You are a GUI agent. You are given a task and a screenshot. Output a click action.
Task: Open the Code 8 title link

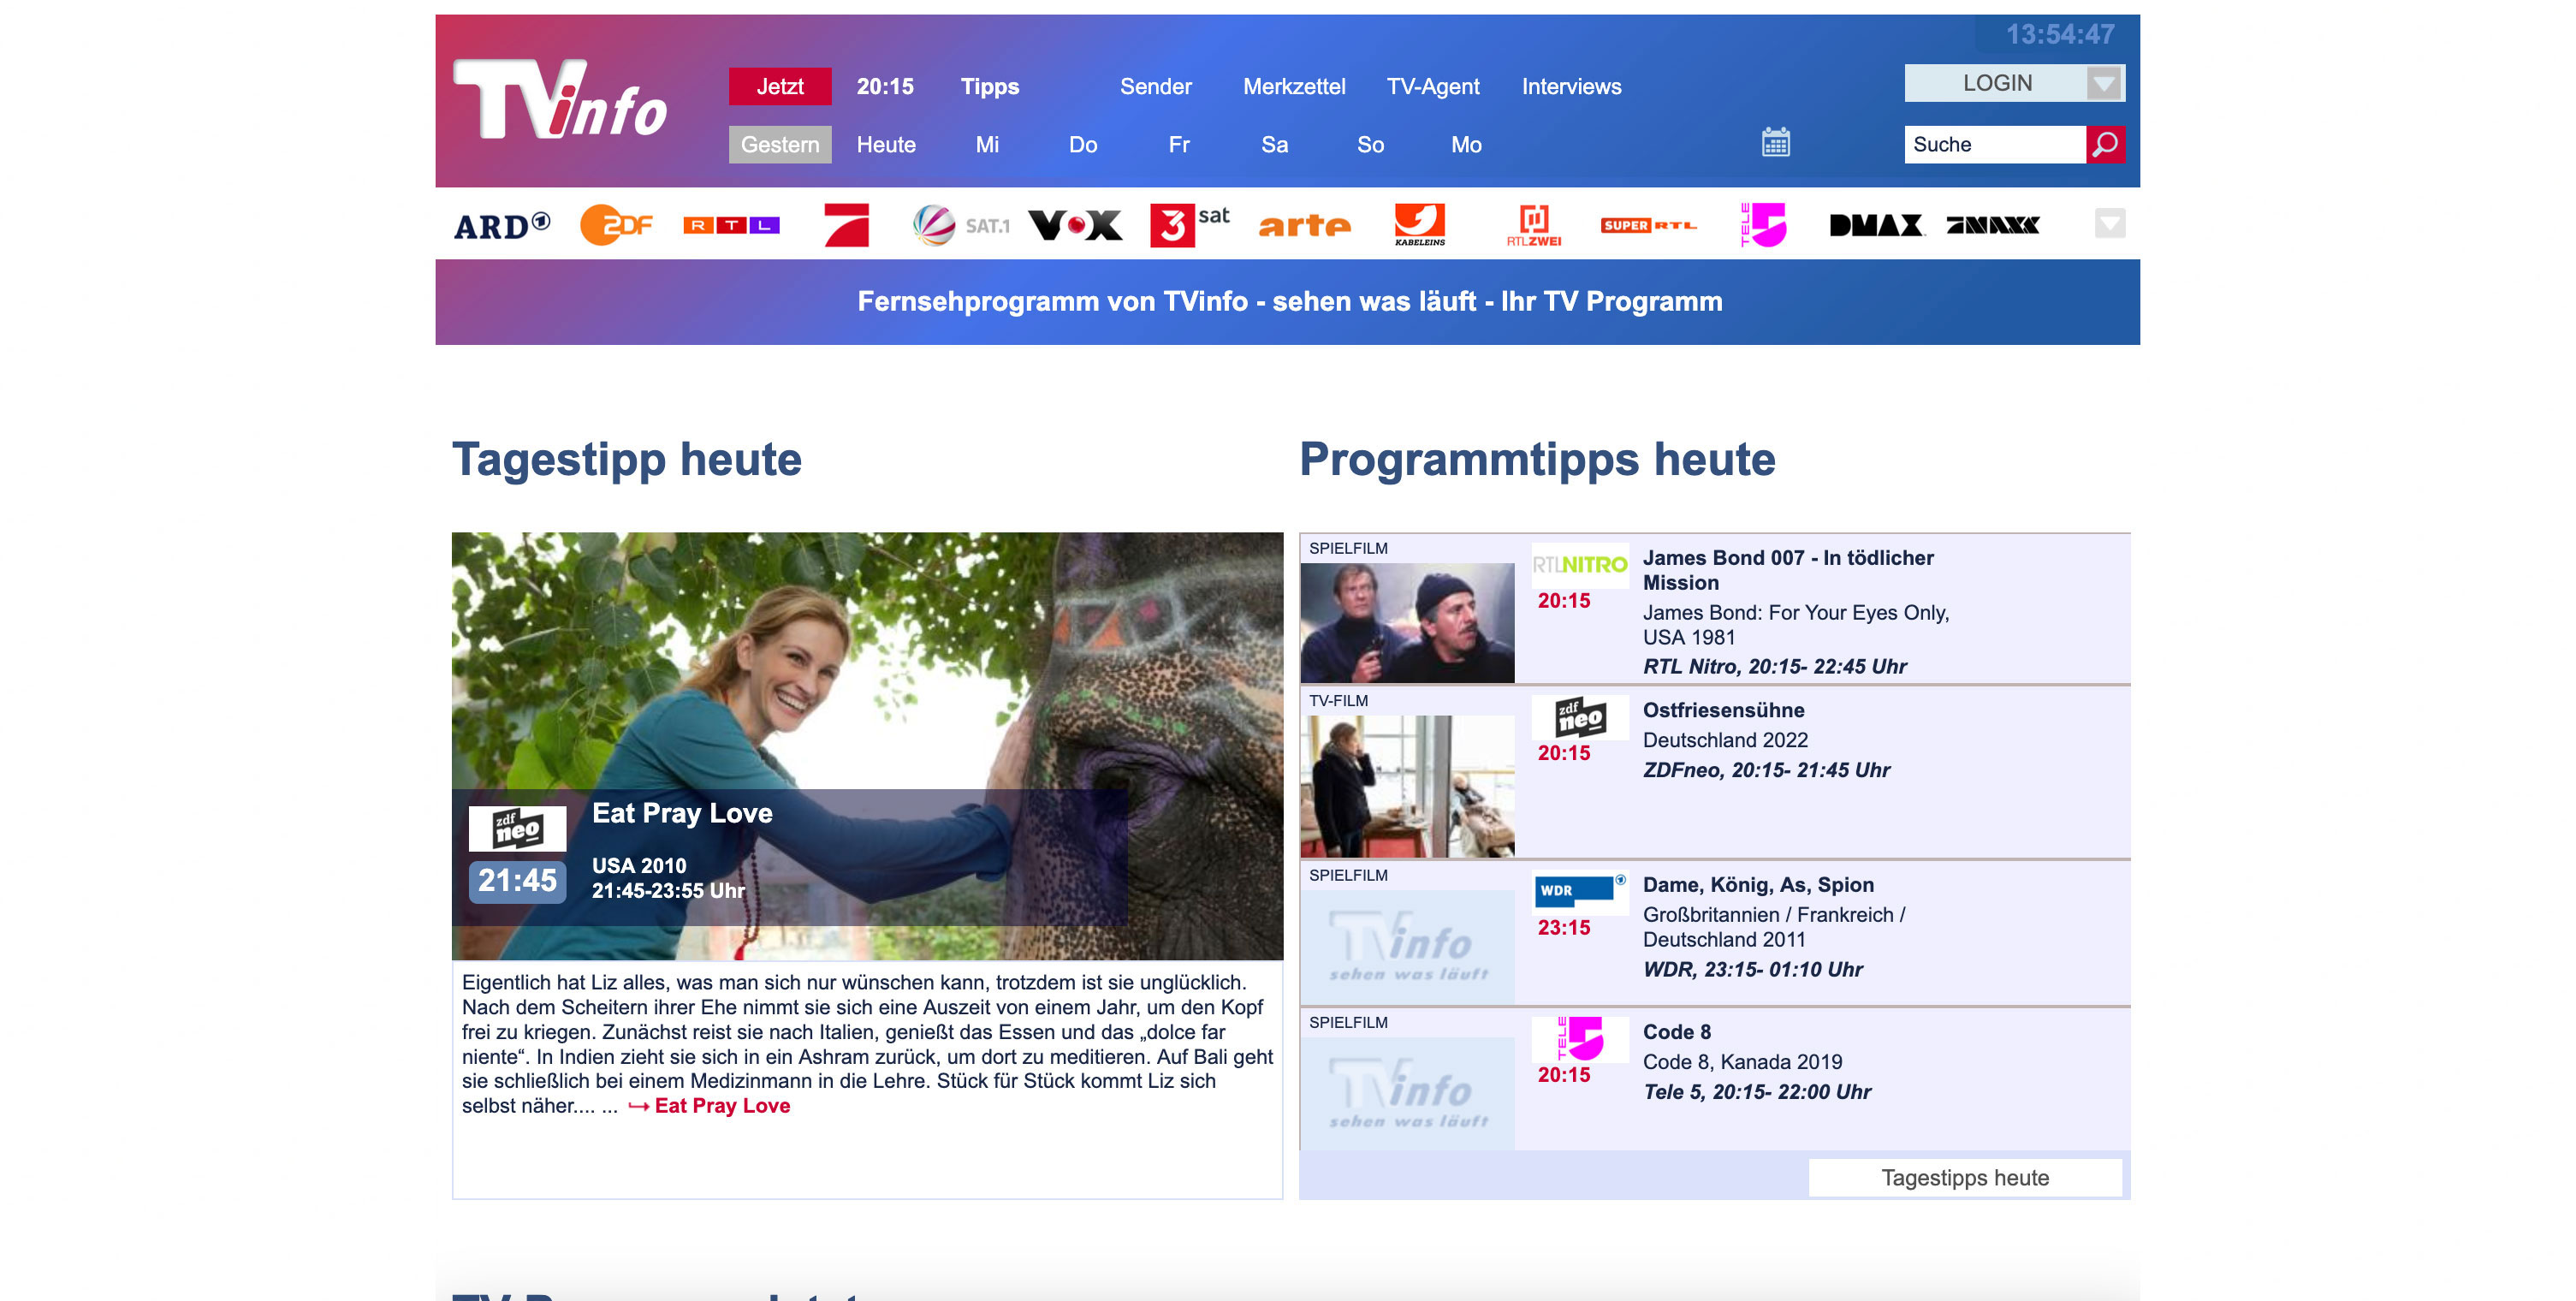click(1677, 1032)
